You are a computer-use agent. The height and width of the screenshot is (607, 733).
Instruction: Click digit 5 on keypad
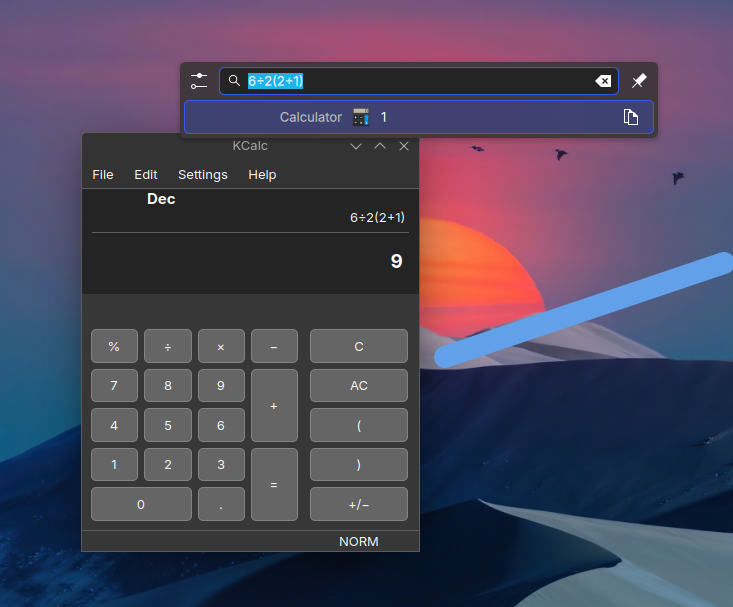pyautogui.click(x=168, y=425)
